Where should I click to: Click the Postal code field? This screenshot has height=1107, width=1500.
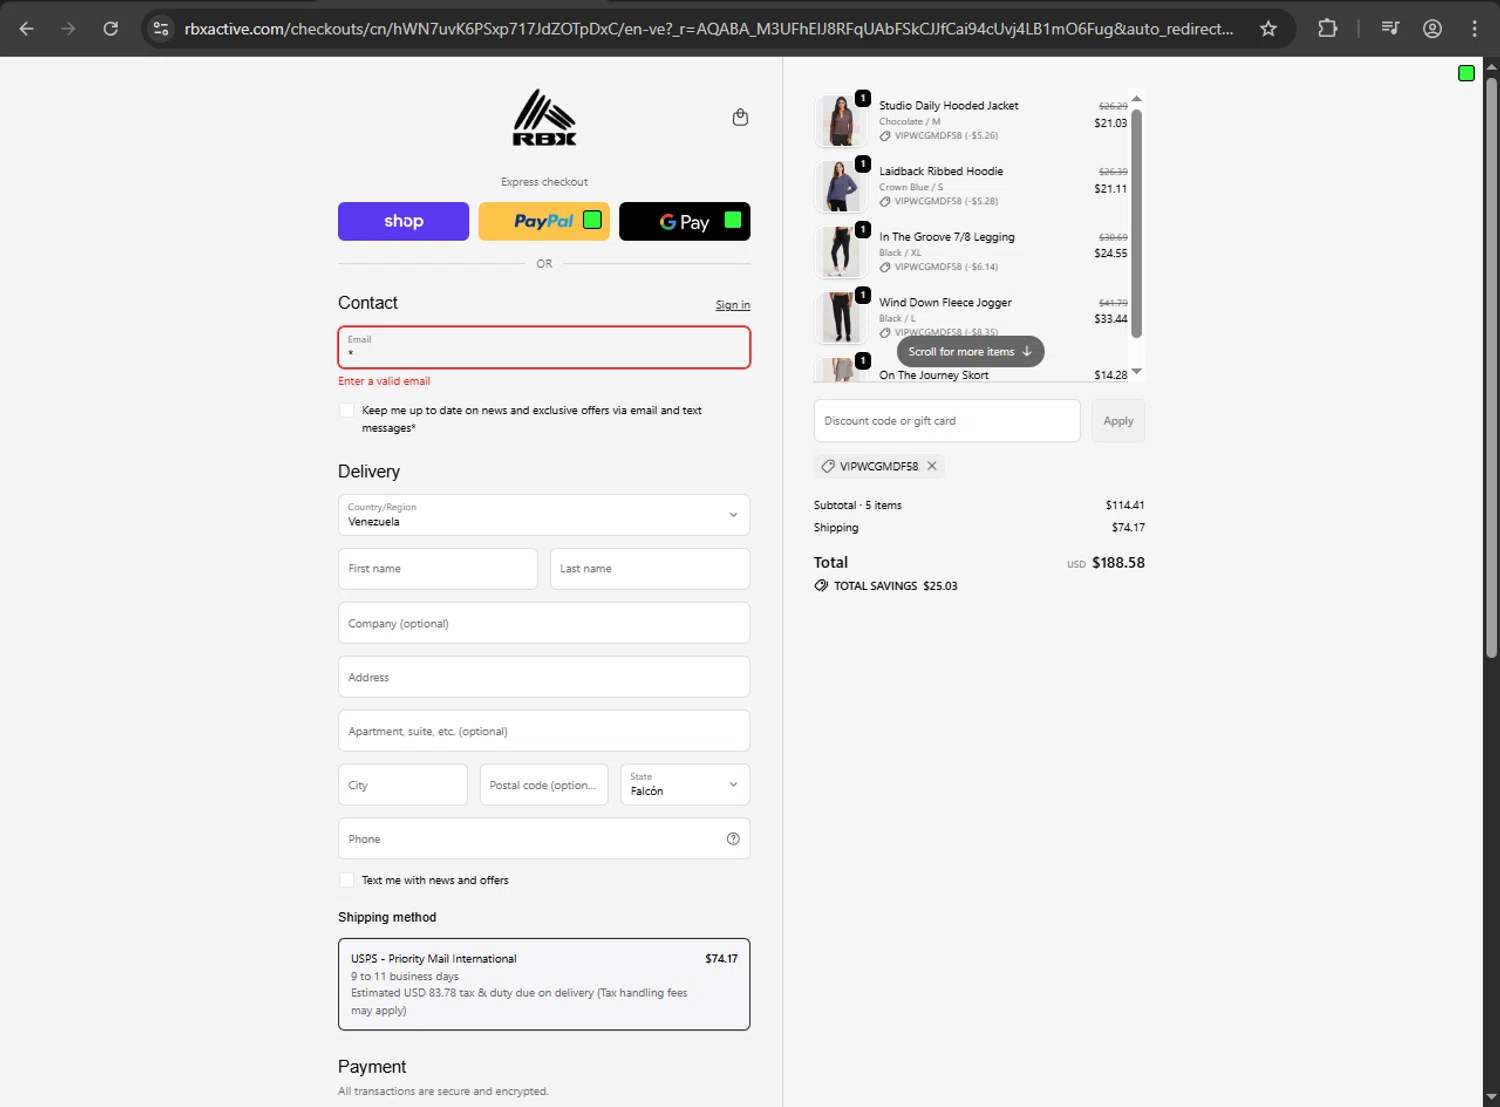[x=544, y=785]
